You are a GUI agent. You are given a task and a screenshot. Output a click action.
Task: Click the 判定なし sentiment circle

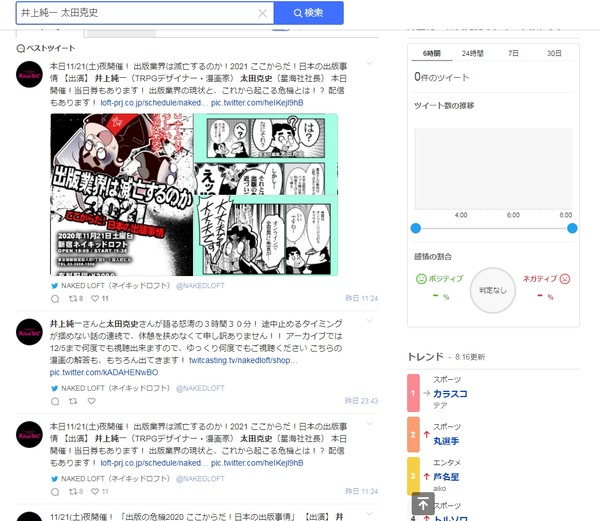493,290
